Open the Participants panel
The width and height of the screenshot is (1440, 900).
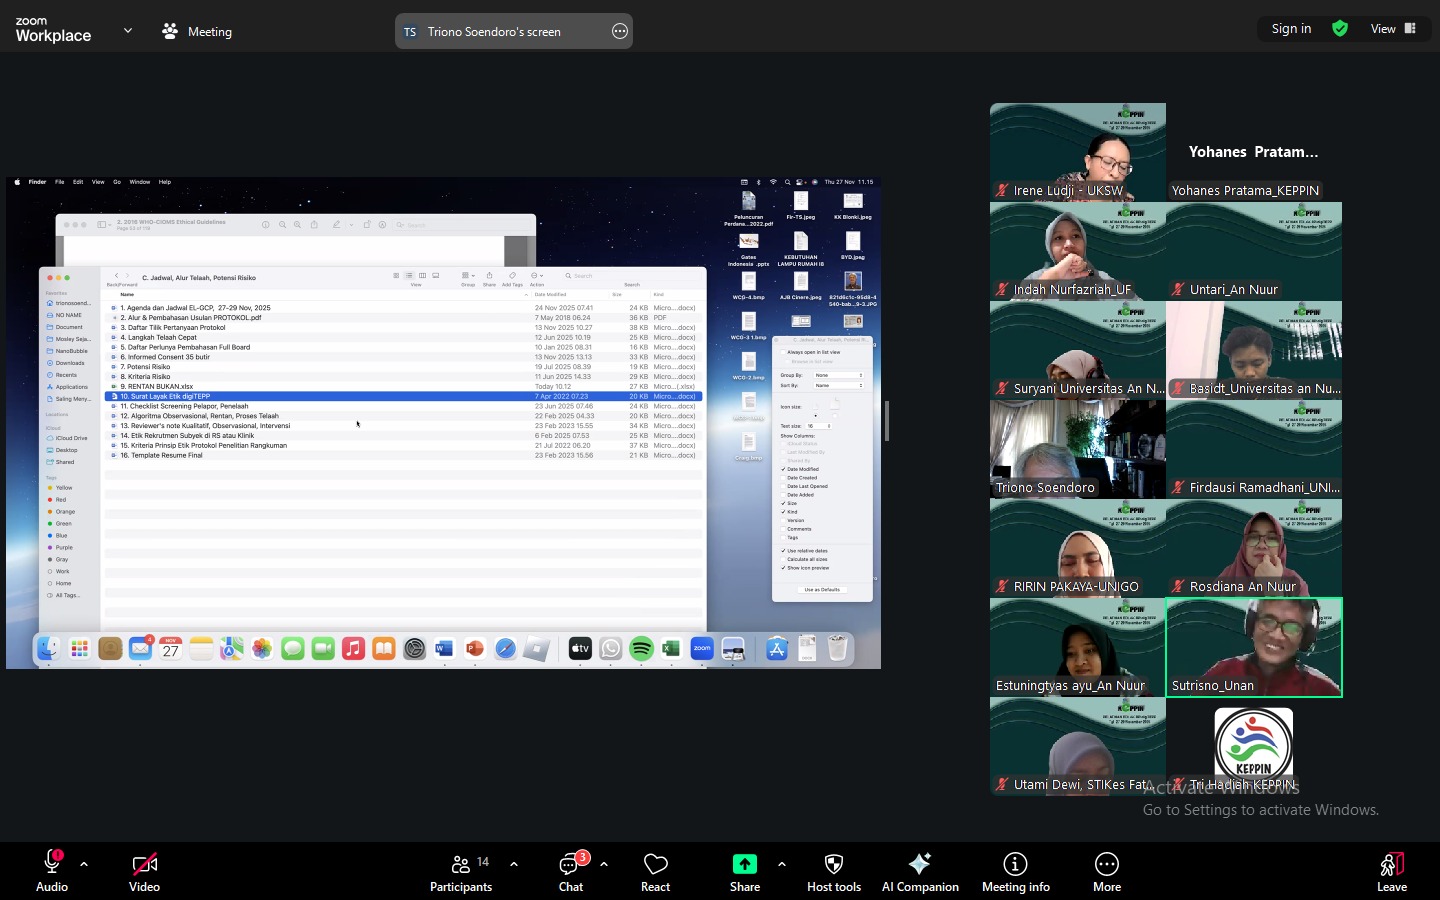[461, 864]
